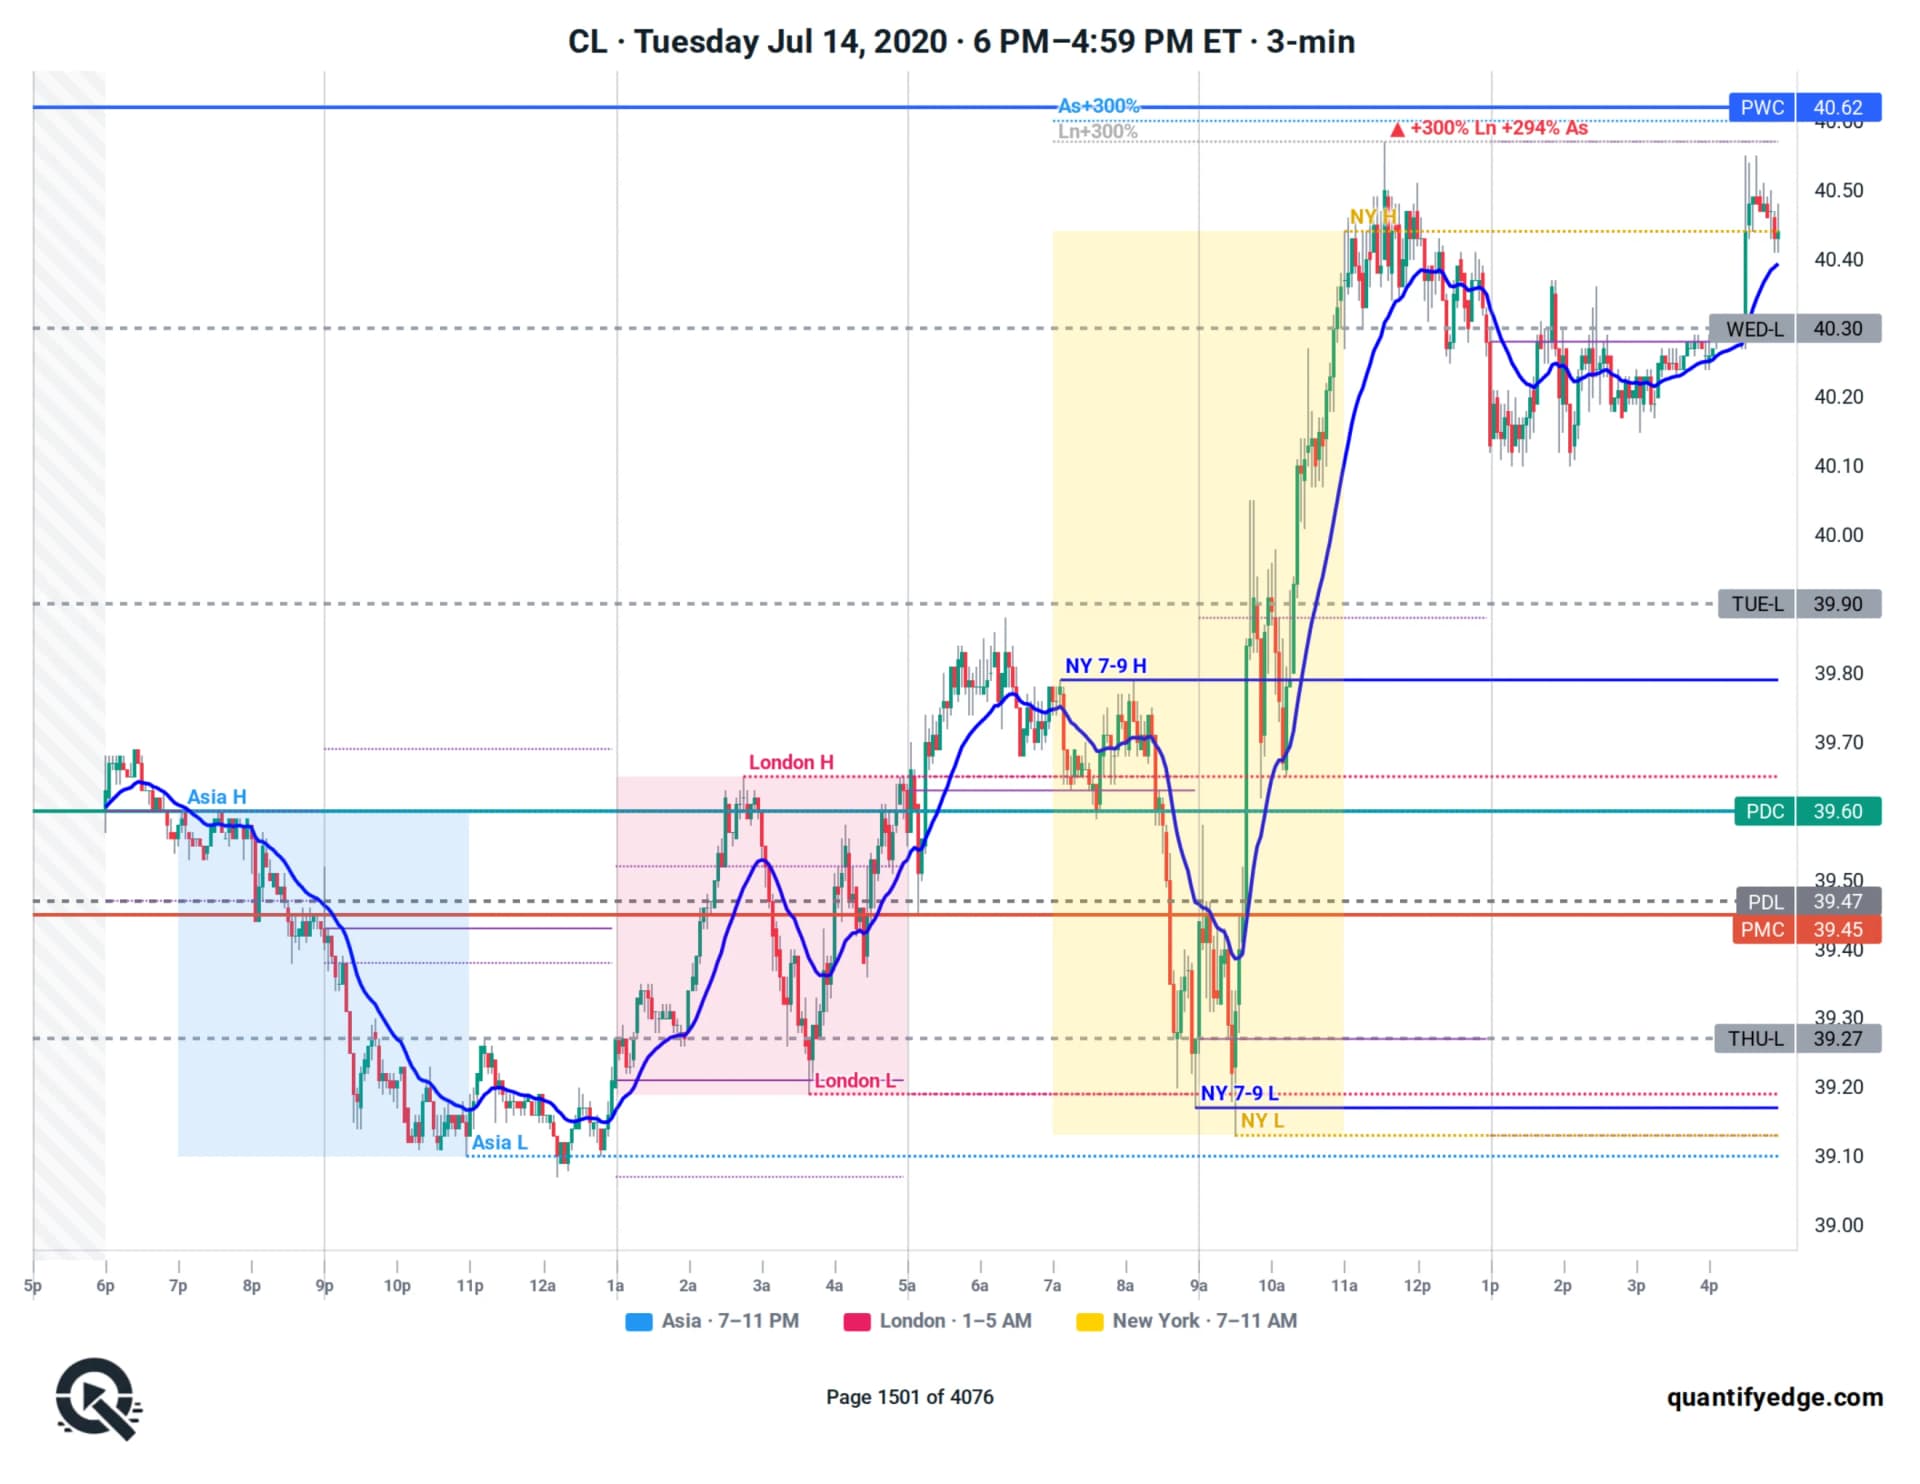Click the PDL level label
This screenshot has width=1920, height=1484.
click(x=1765, y=901)
